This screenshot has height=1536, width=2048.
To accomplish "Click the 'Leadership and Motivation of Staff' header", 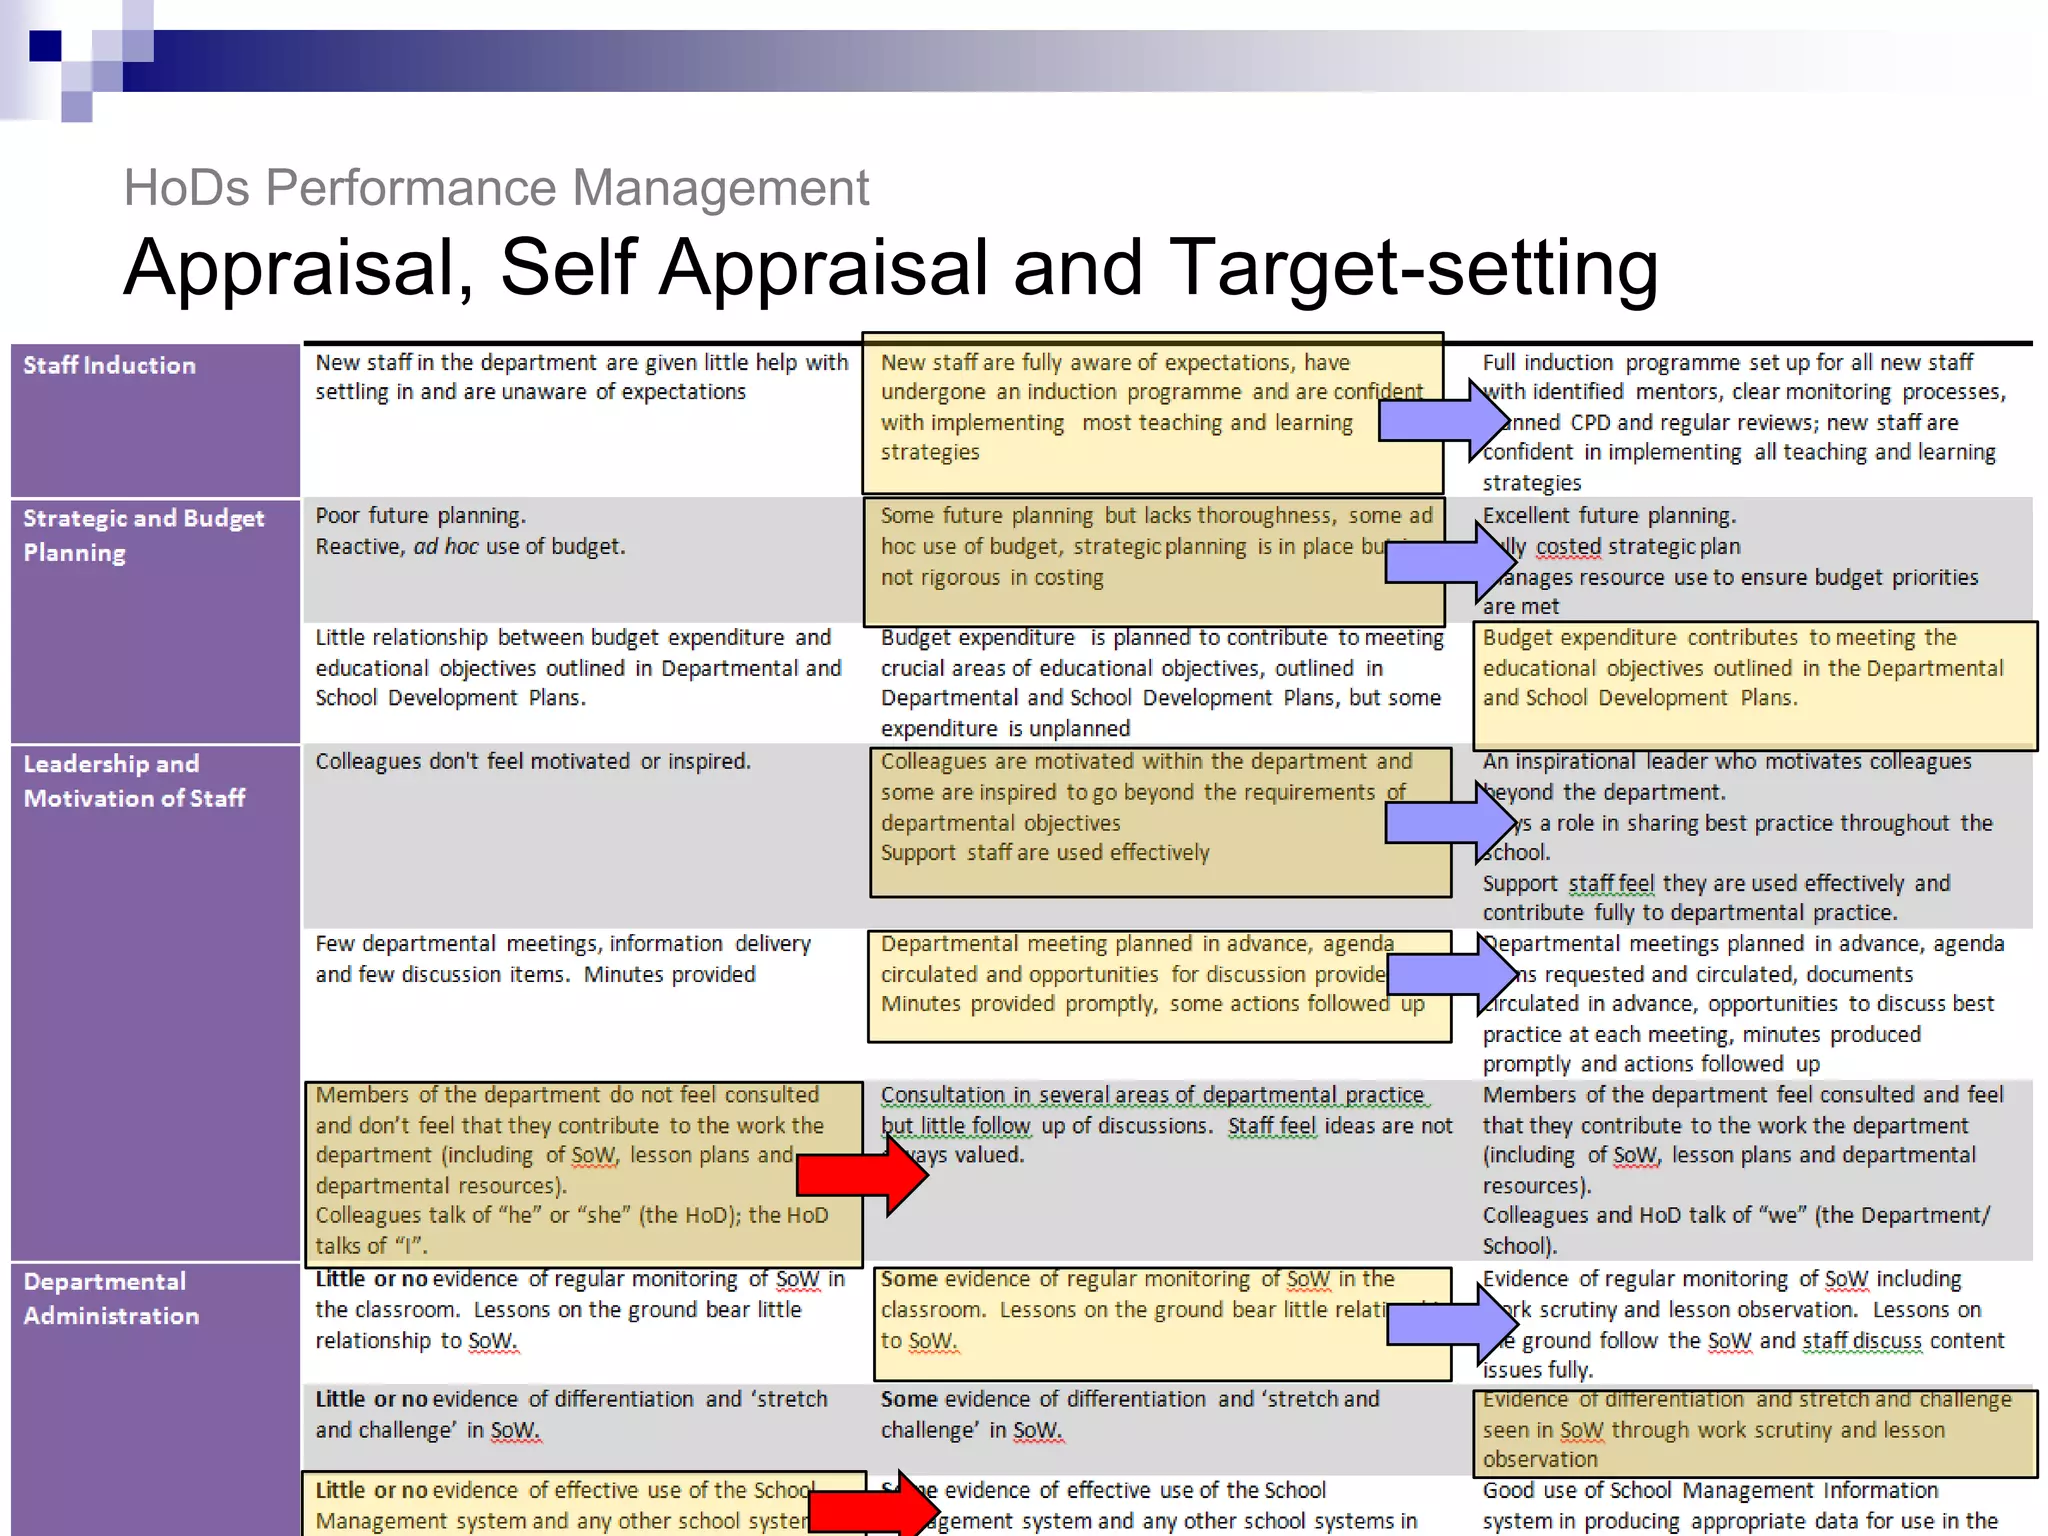I will click(x=155, y=1003).
